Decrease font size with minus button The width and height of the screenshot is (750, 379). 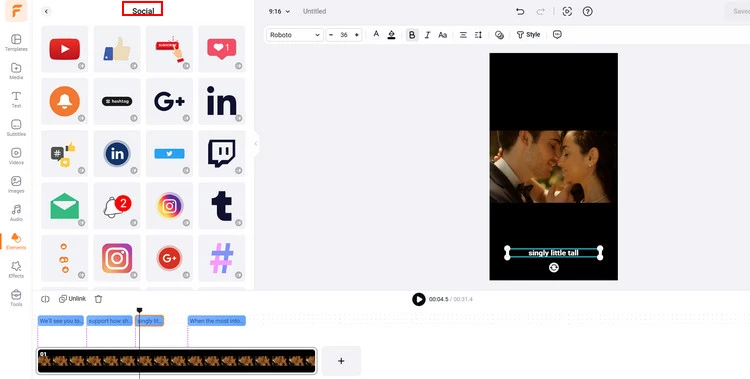pyautogui.click(x=331, y=34)
